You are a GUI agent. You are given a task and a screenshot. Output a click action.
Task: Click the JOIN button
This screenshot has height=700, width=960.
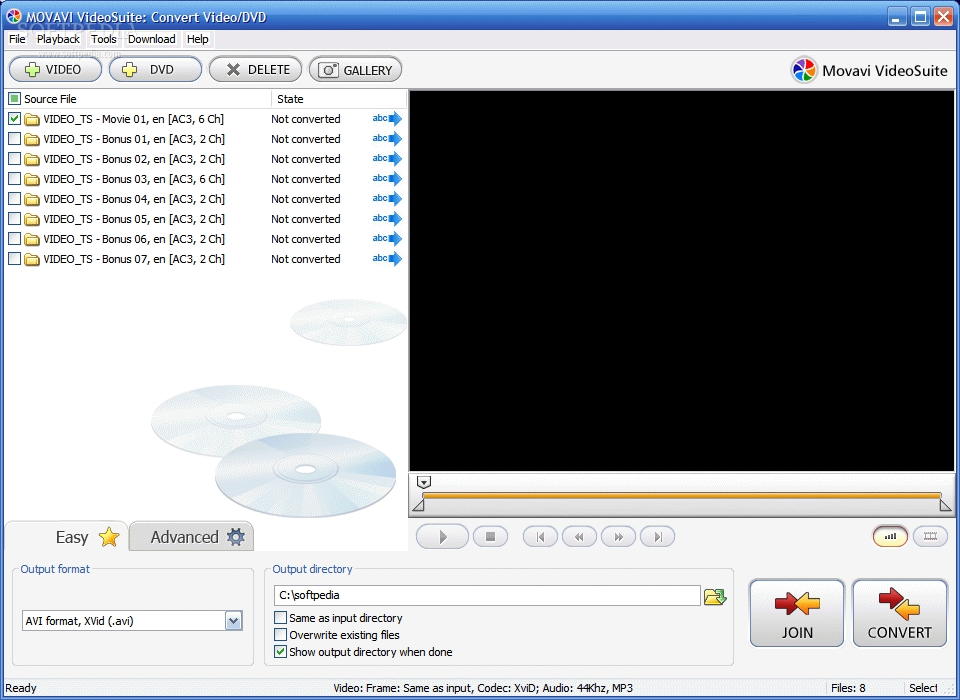[797, 613]
